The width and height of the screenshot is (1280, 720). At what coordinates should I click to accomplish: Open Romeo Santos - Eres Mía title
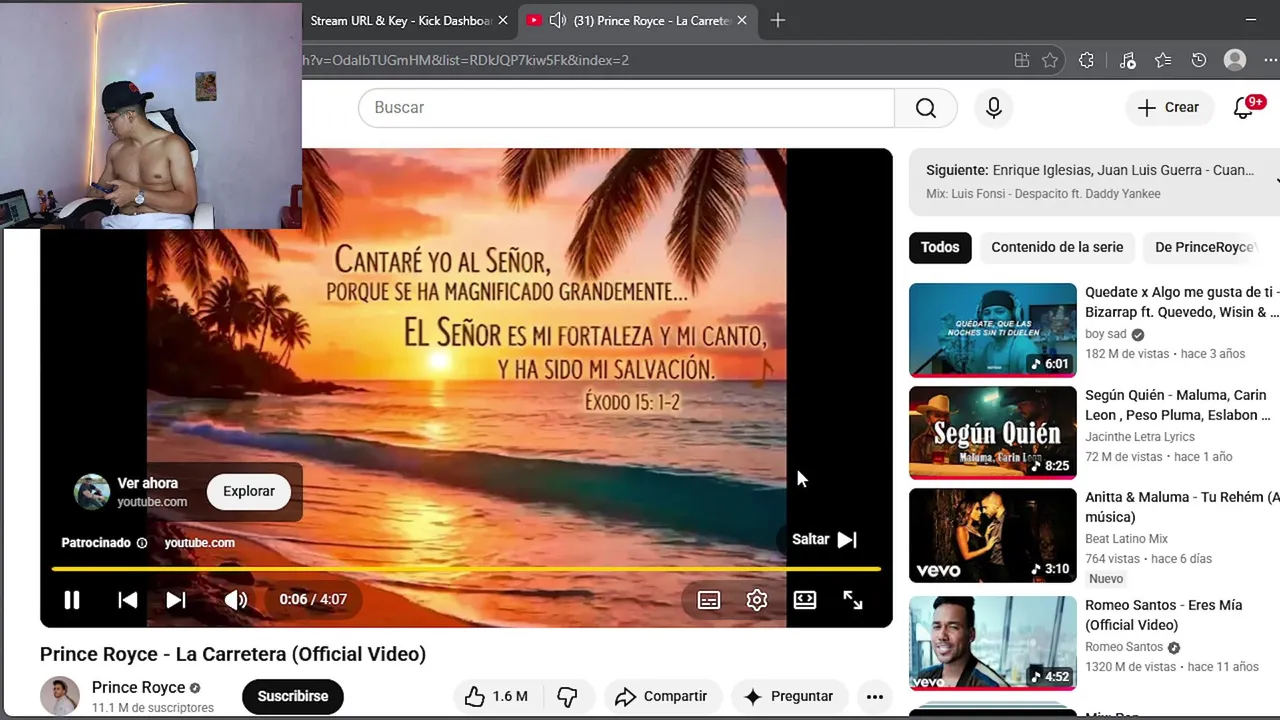pyautogui.click(x=1164, y=615)
